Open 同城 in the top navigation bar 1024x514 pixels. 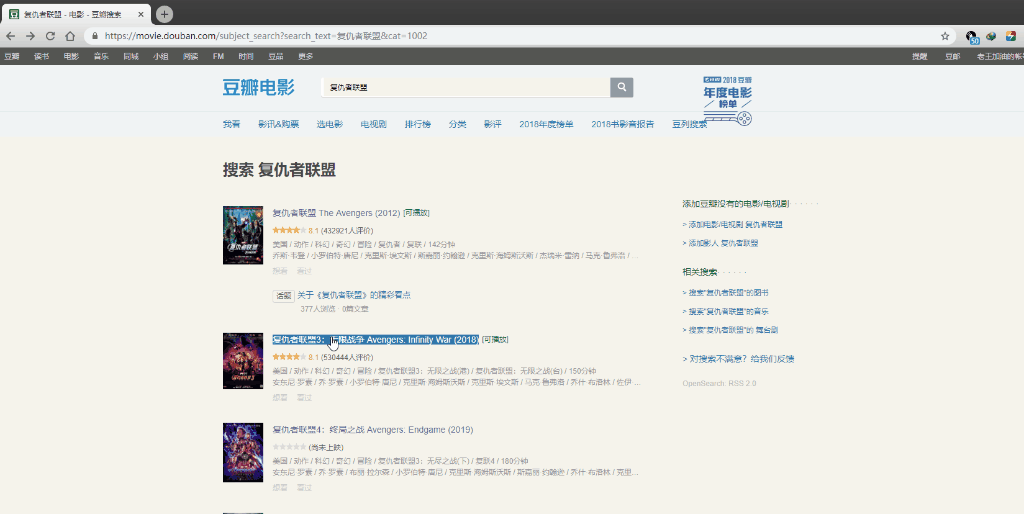click(x=131, y=56)
